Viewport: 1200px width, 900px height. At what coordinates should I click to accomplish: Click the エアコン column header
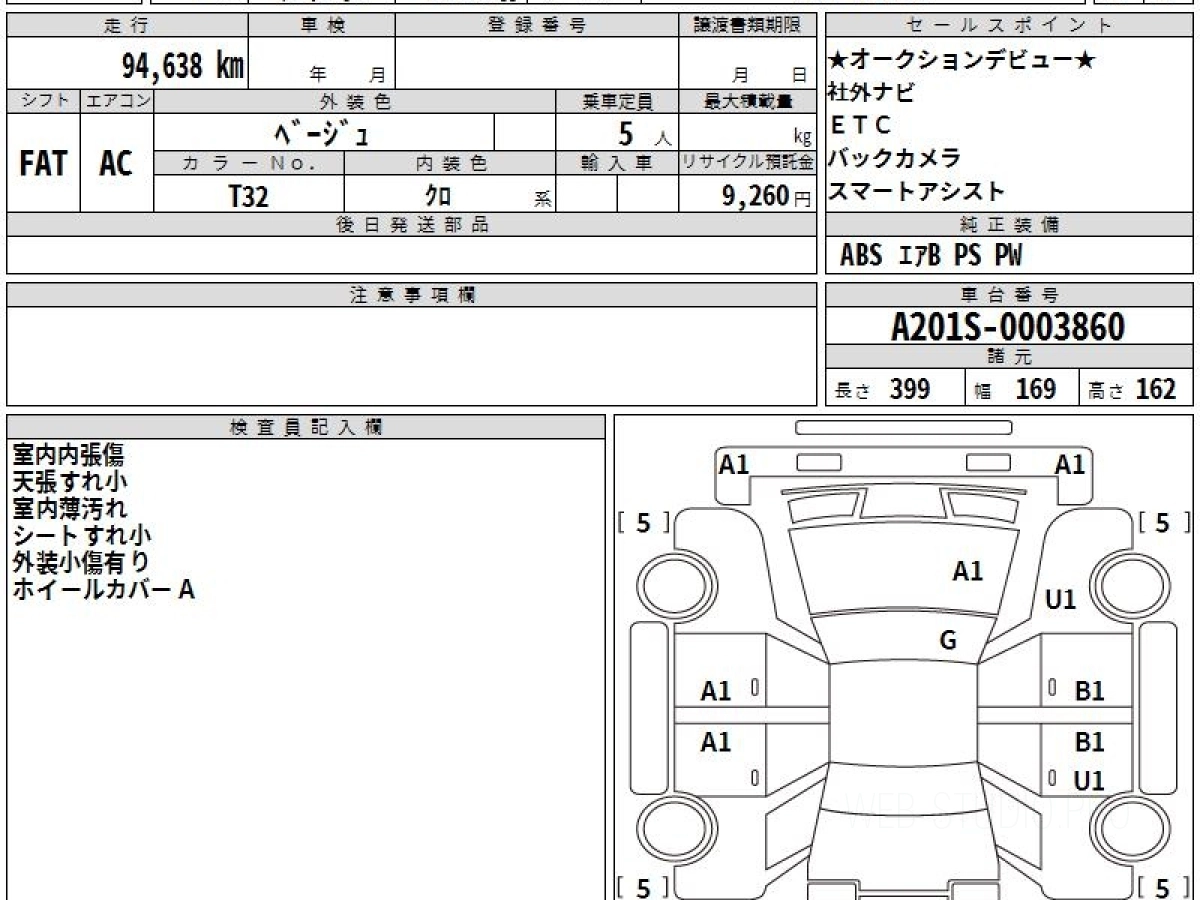tap(118, 101)
